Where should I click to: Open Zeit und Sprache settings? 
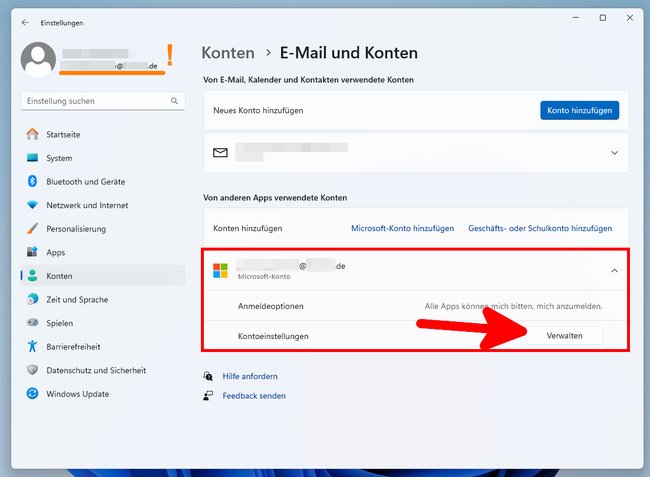point(103,299)
